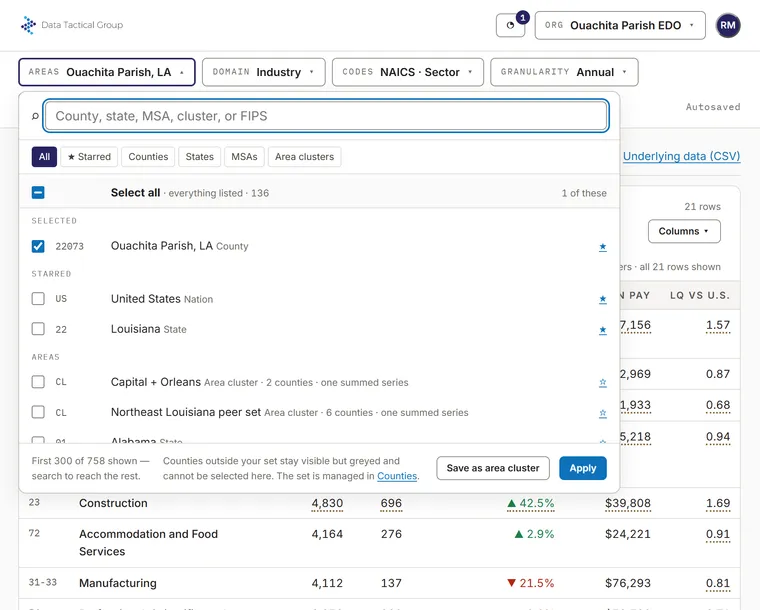The image size is (760, 610).
Task: Focus the County, state, MSA search field
Action: point(326,116)
